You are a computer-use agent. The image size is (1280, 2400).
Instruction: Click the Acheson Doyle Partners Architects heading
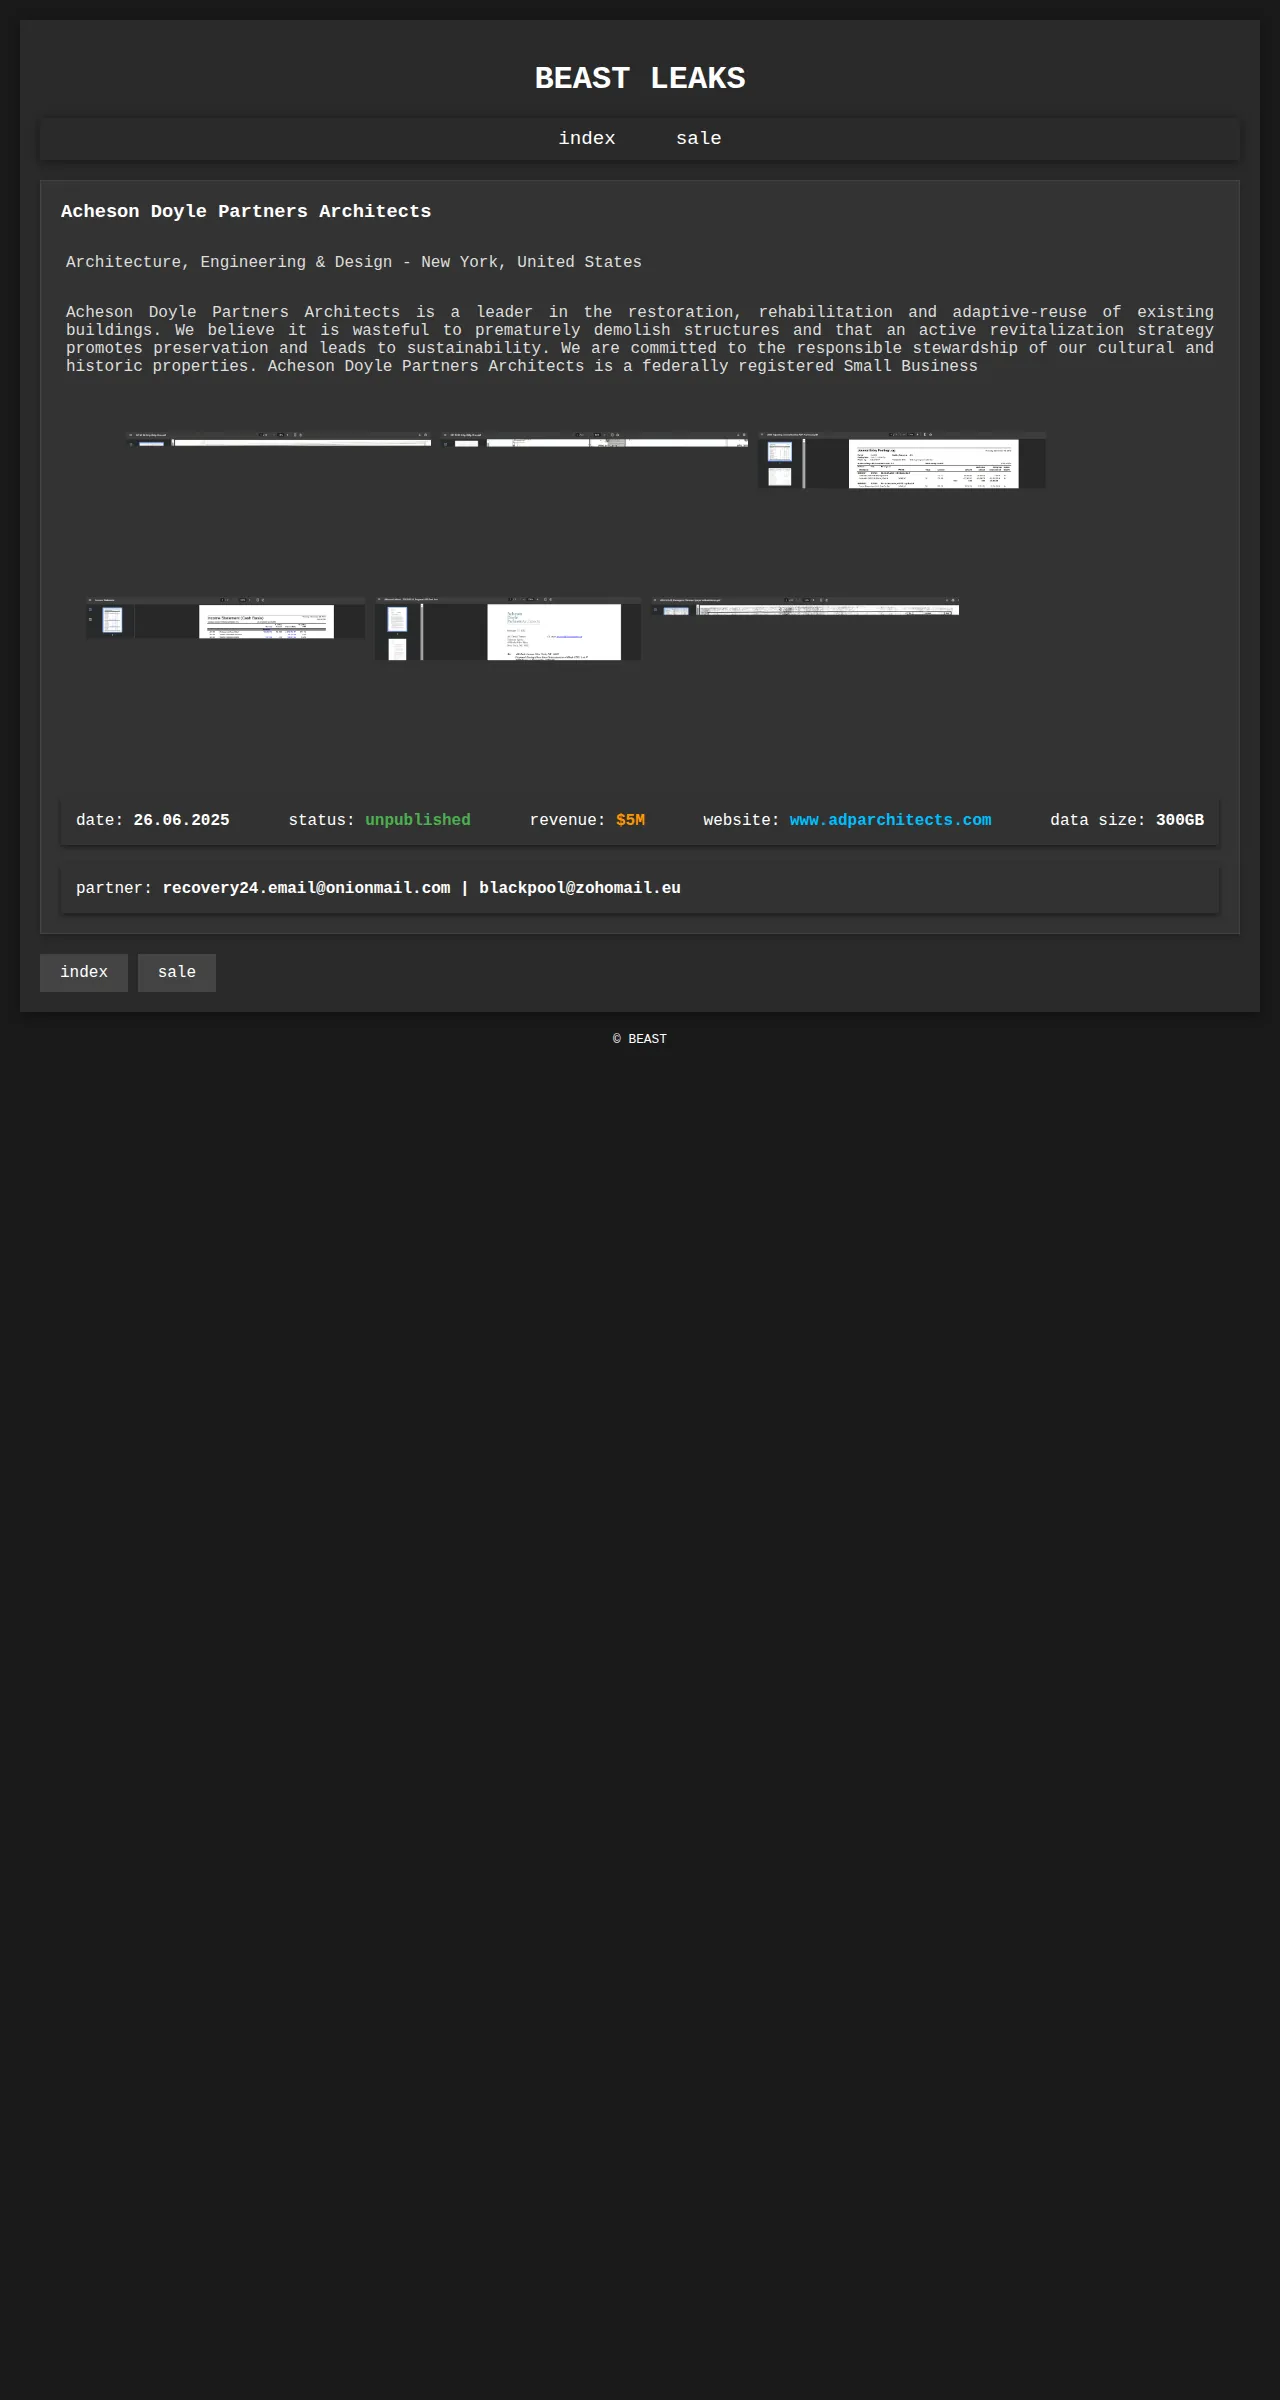pyautogui.click(x=246, y=211)
